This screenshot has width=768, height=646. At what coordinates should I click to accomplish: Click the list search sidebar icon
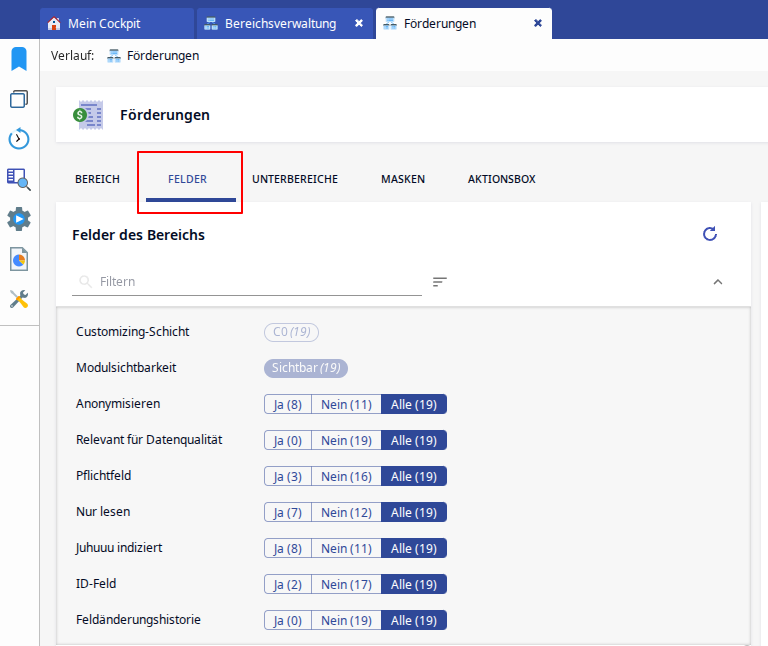coord(19,179)
